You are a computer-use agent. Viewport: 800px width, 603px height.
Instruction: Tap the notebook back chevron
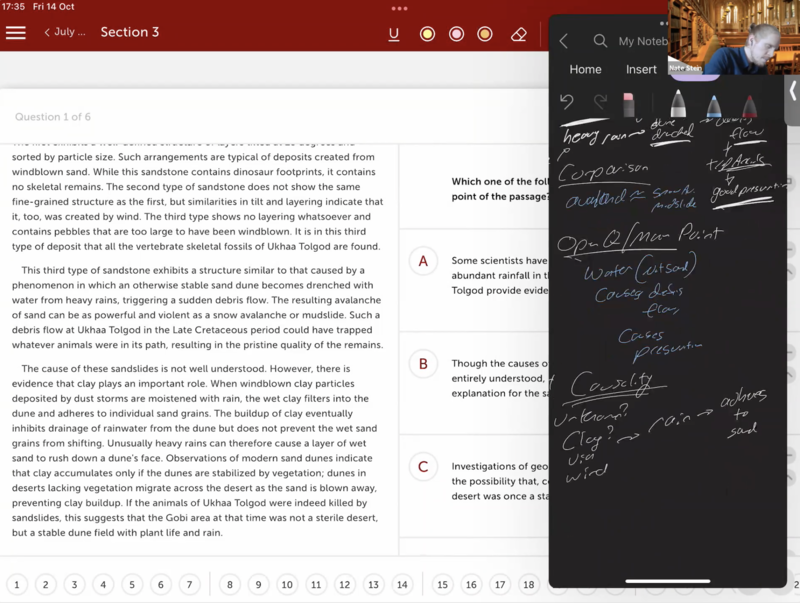(564, 41)
